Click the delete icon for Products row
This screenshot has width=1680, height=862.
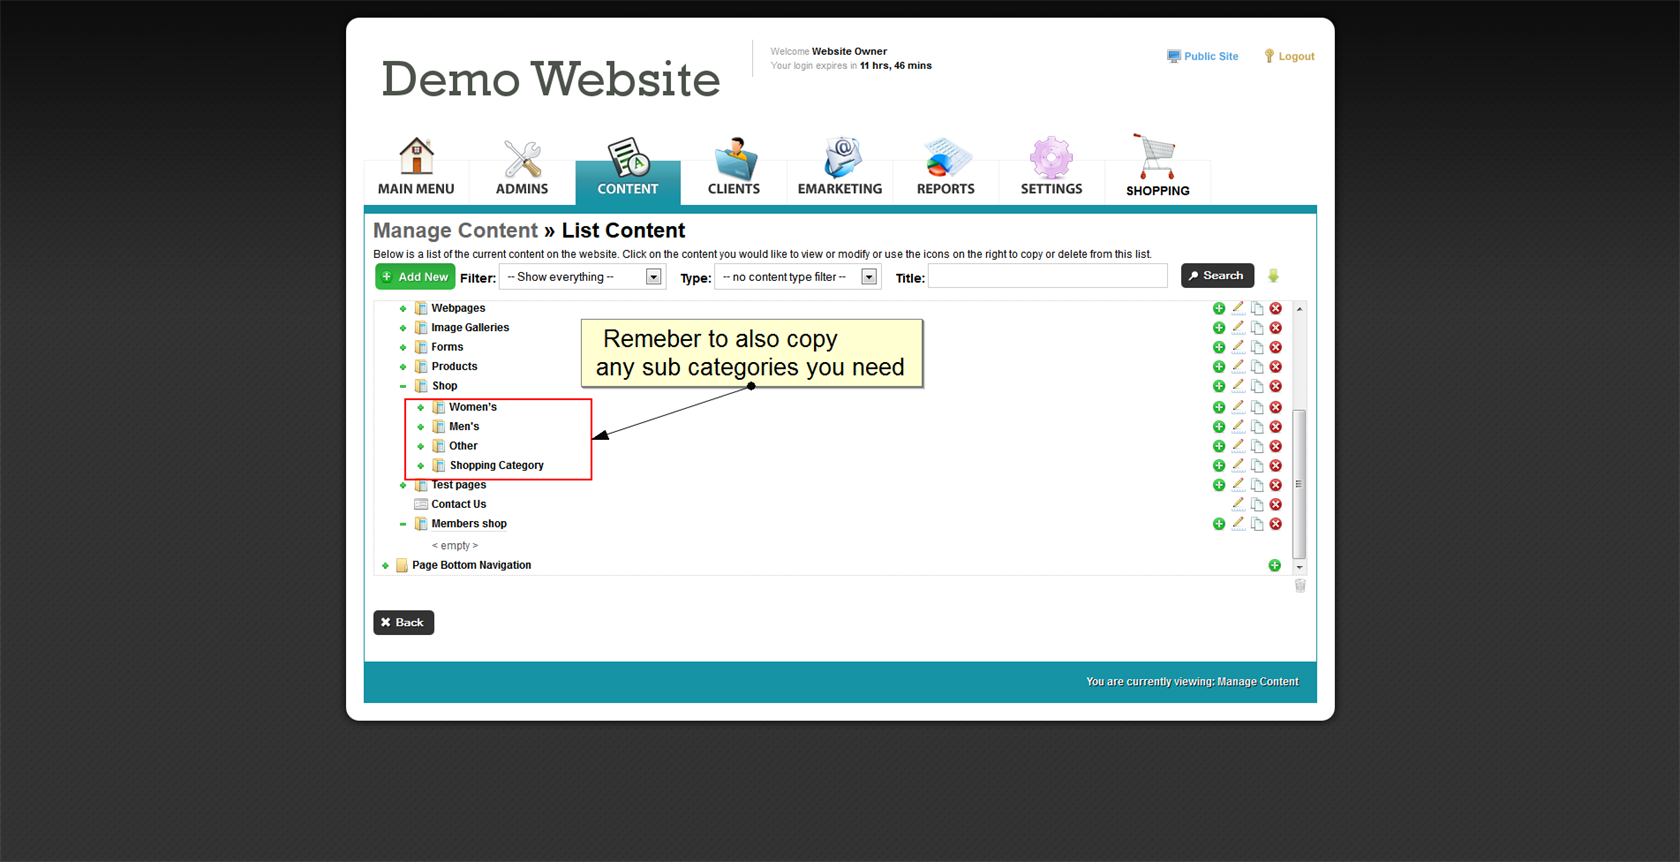click(x=1276, y=367)
